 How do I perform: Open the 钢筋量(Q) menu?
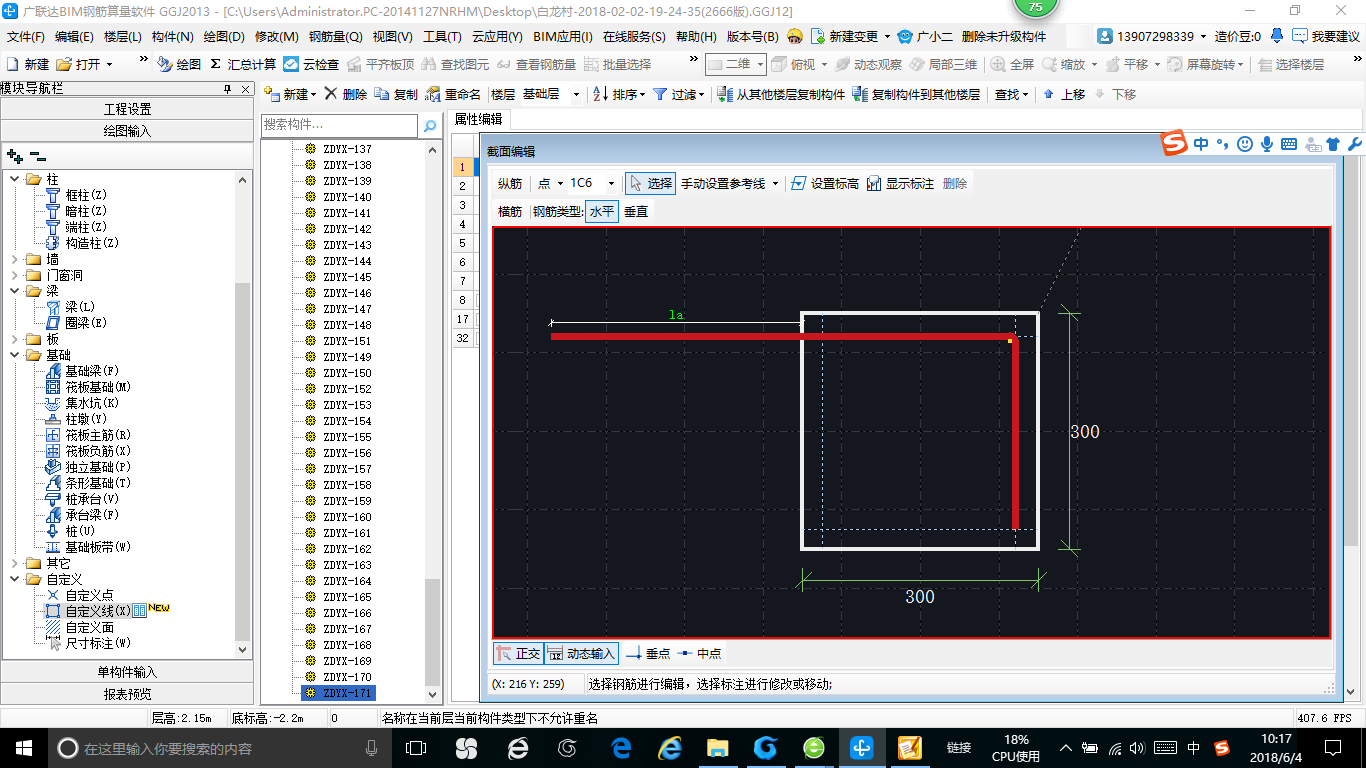tap(335, 36)
